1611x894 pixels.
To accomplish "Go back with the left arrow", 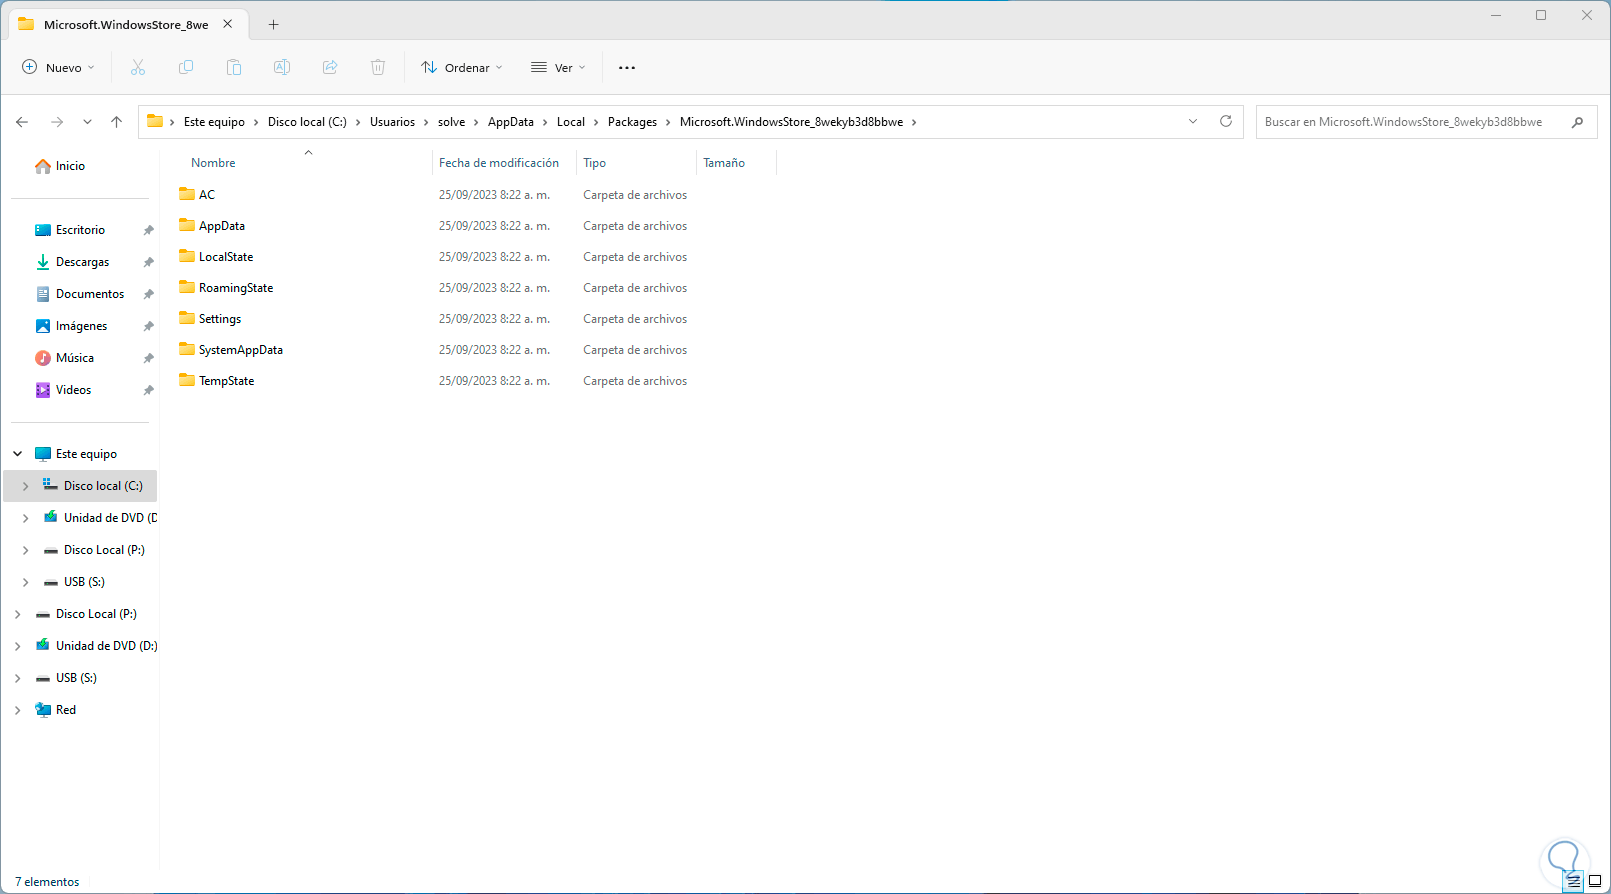I will (x=22, y=122).
